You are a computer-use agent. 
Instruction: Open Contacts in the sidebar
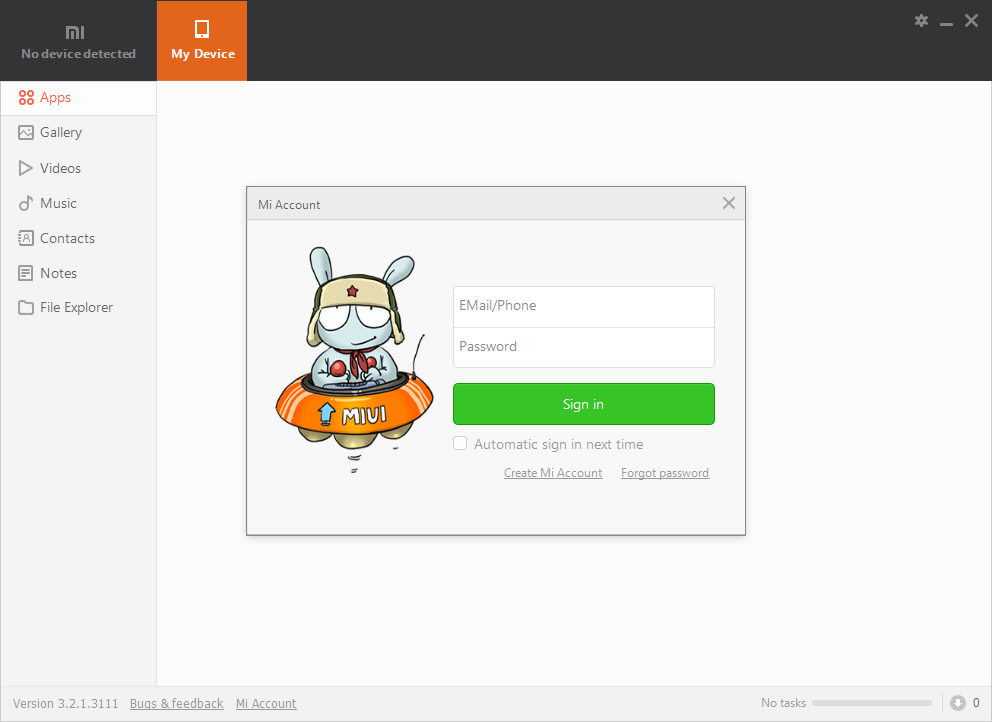click(78, 238)
